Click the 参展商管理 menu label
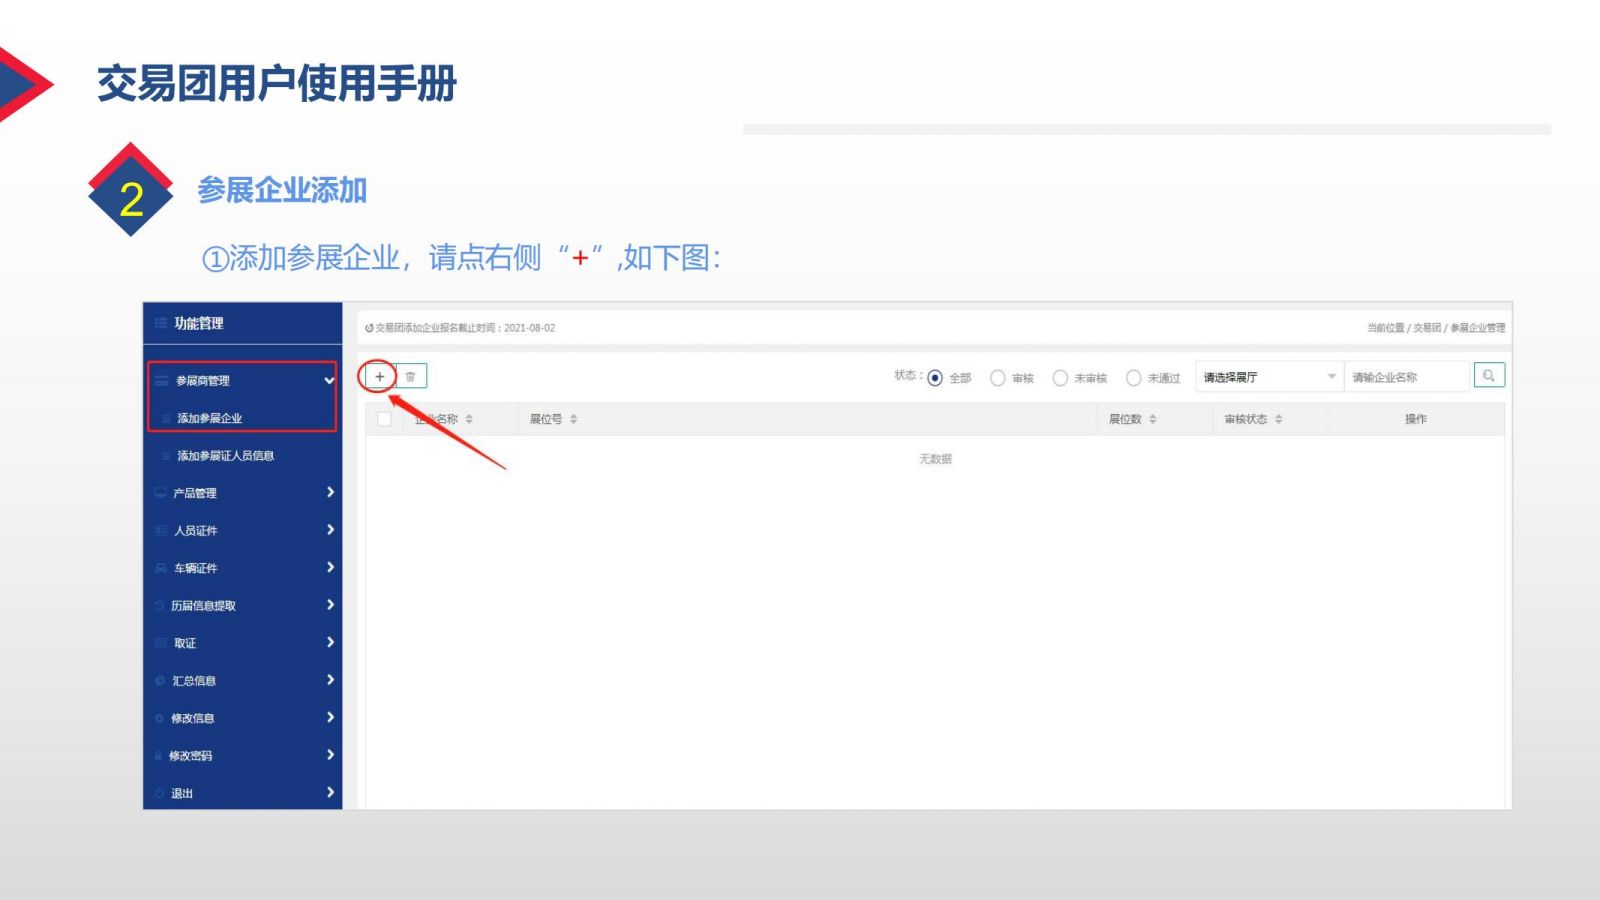The width and height of the screenshot is (1600, 900). [203, 381]
